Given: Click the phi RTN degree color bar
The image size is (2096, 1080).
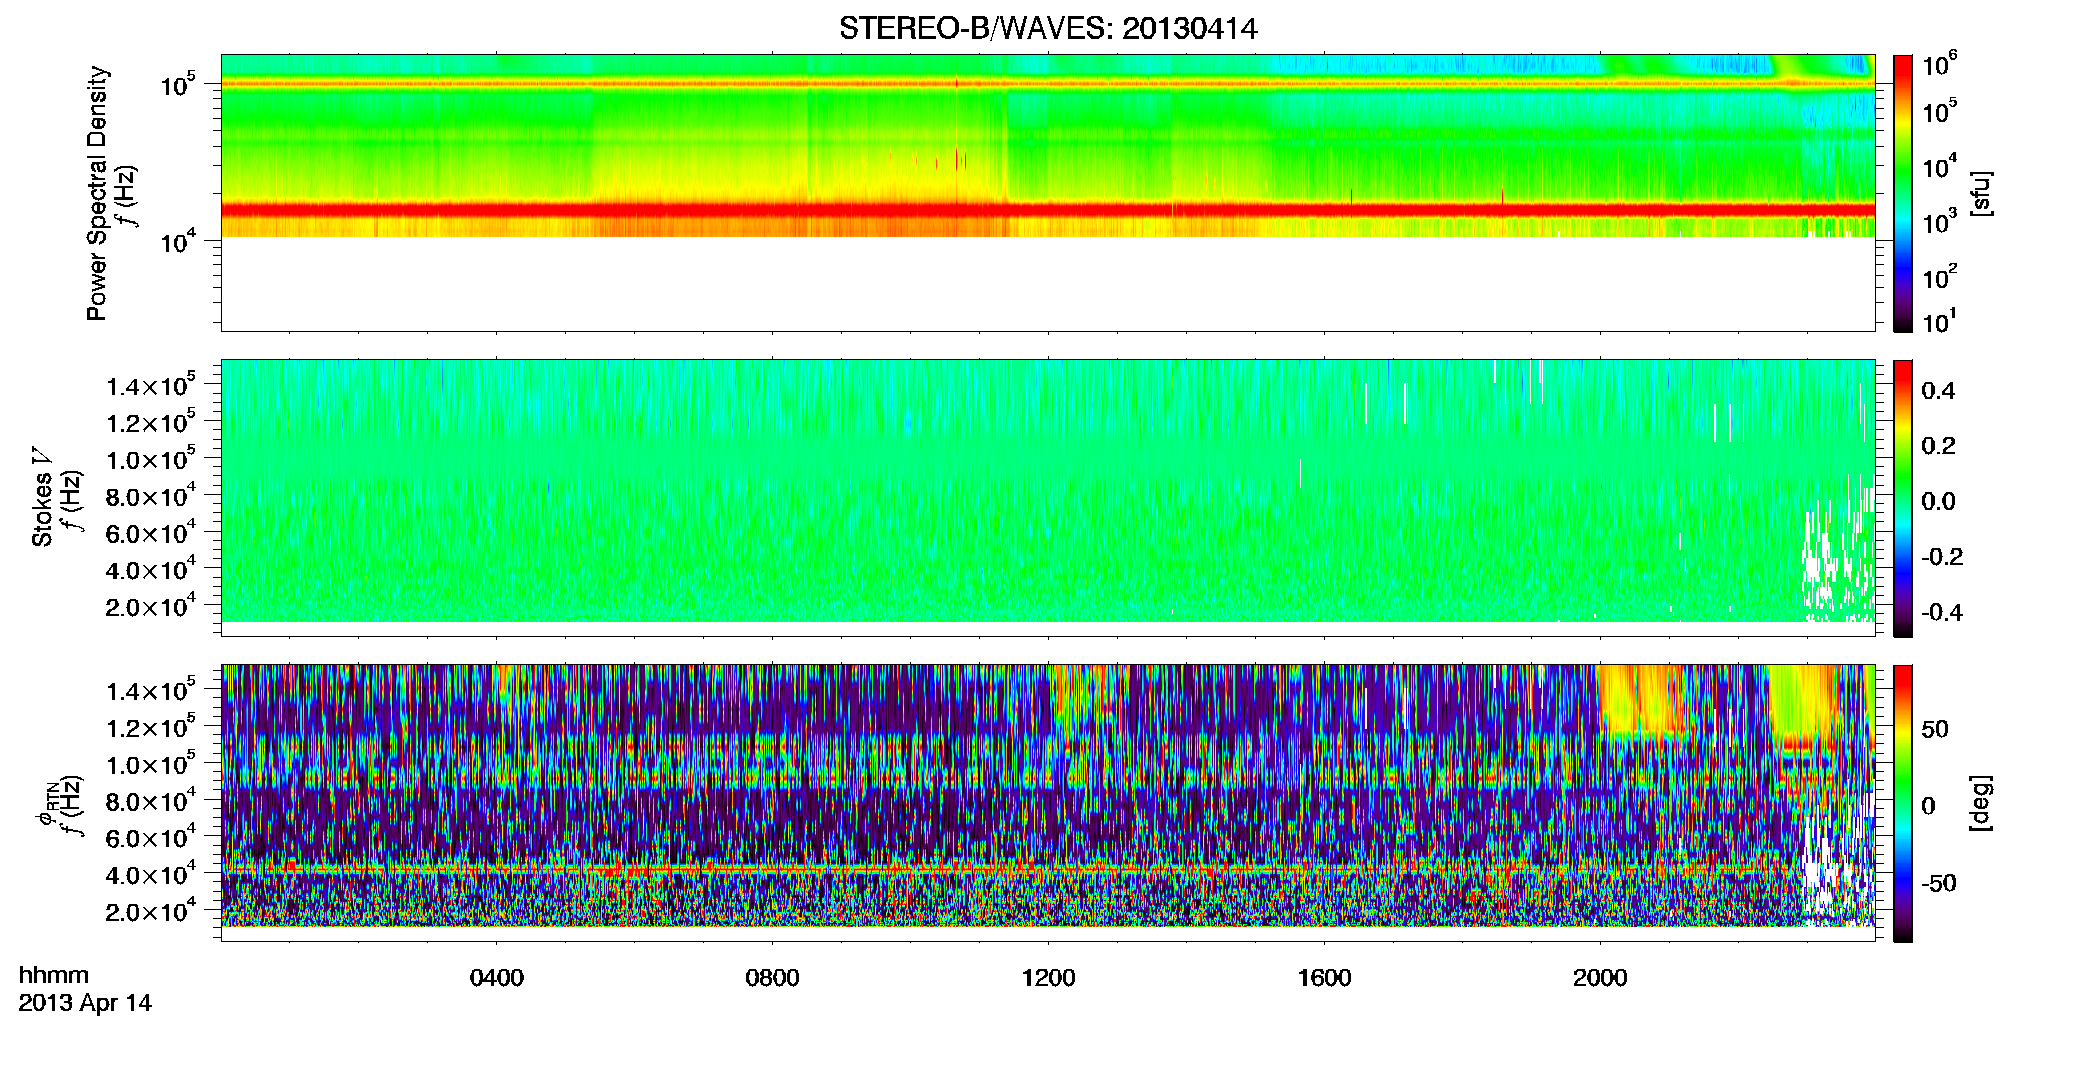Looking at the screenshot, I should pos(1902,803).
